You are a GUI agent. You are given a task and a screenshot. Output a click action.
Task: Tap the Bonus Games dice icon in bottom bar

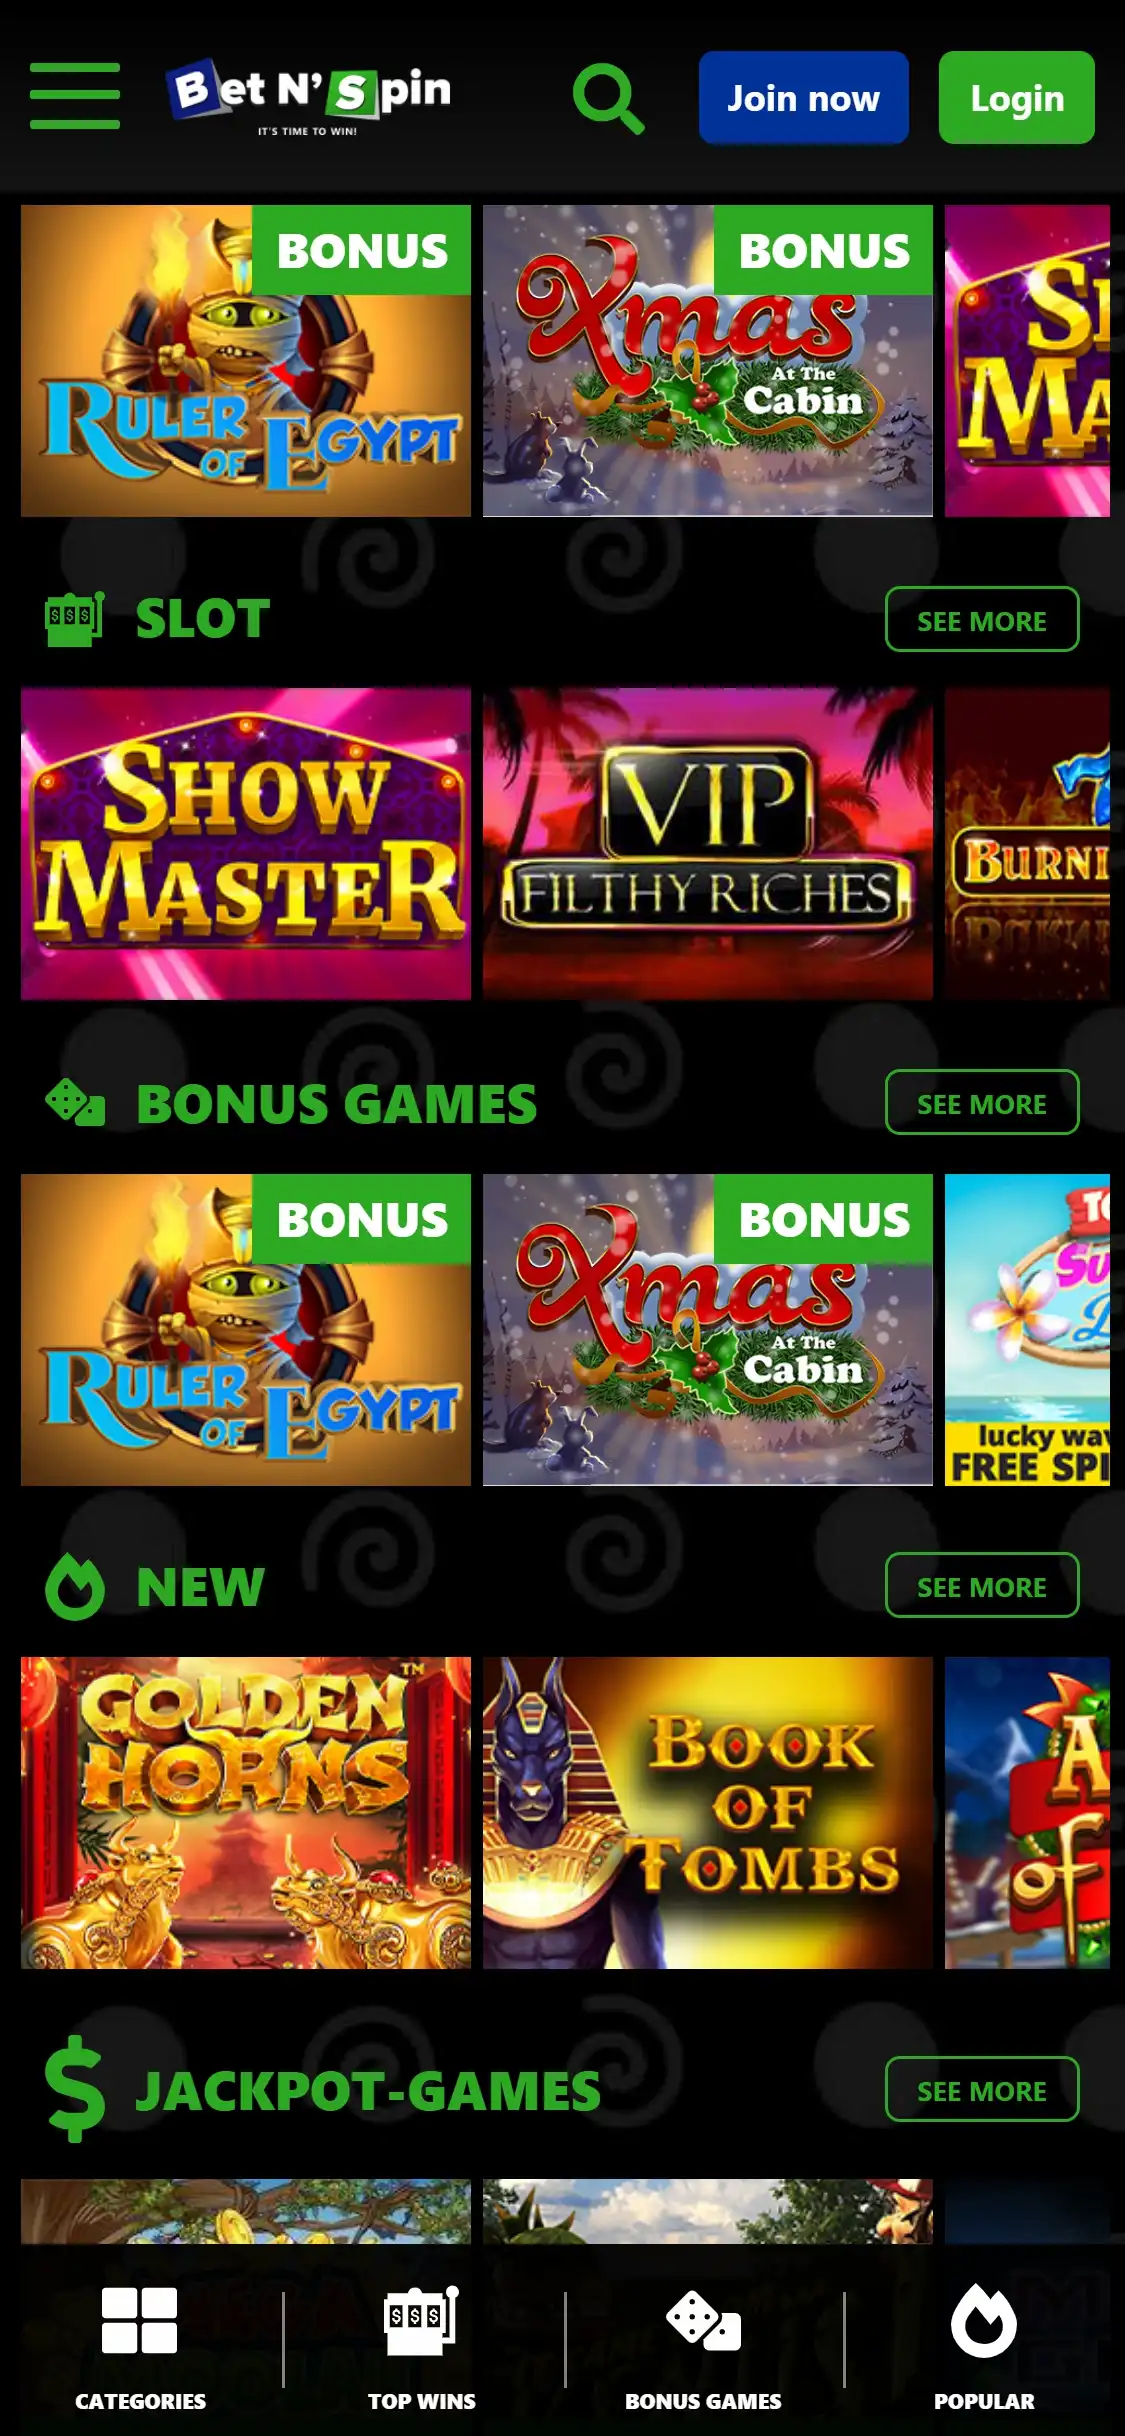coord(703,2320)
